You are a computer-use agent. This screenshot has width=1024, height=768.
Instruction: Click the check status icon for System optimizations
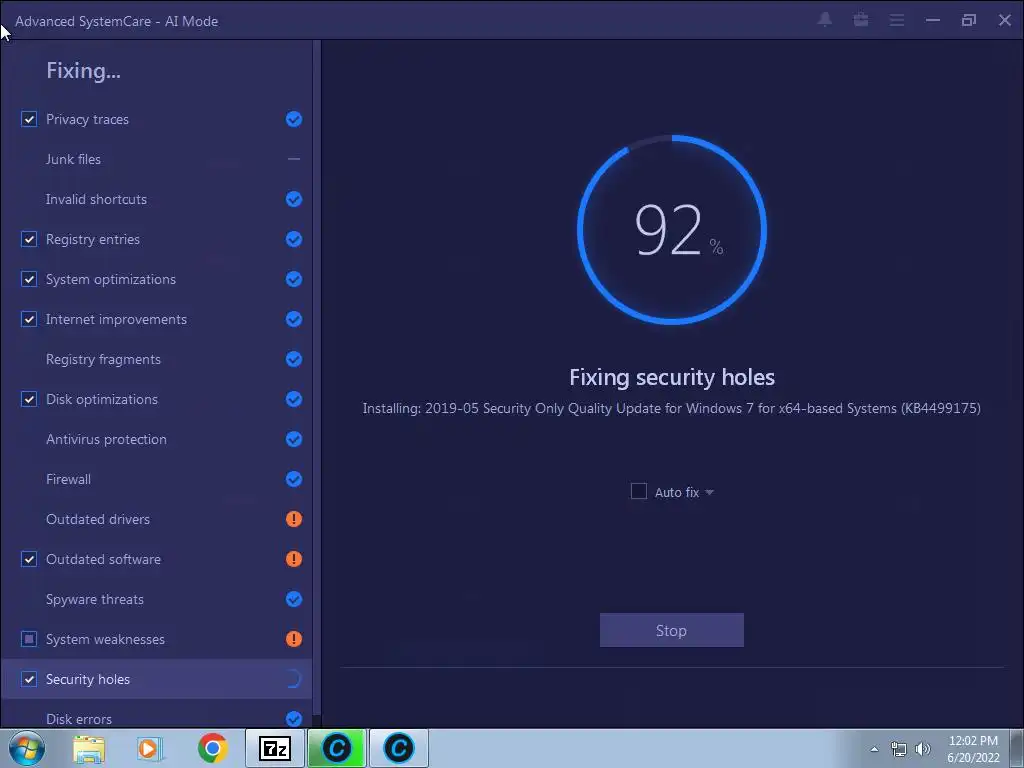coord(294,279)
